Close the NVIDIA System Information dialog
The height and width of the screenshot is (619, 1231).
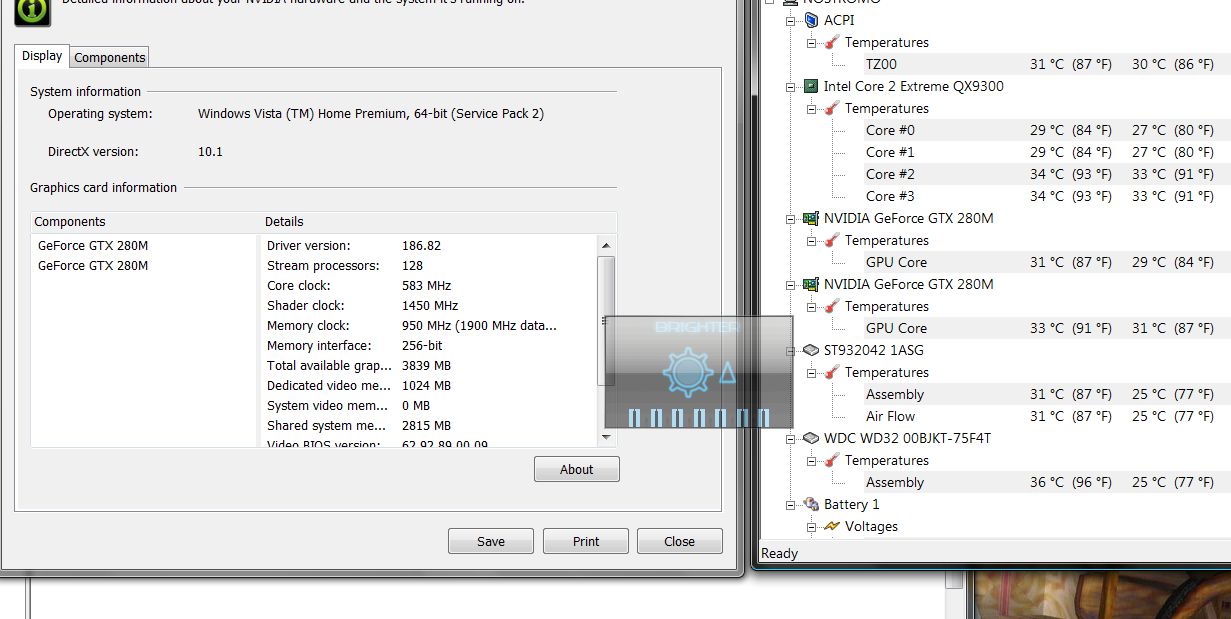680,541
